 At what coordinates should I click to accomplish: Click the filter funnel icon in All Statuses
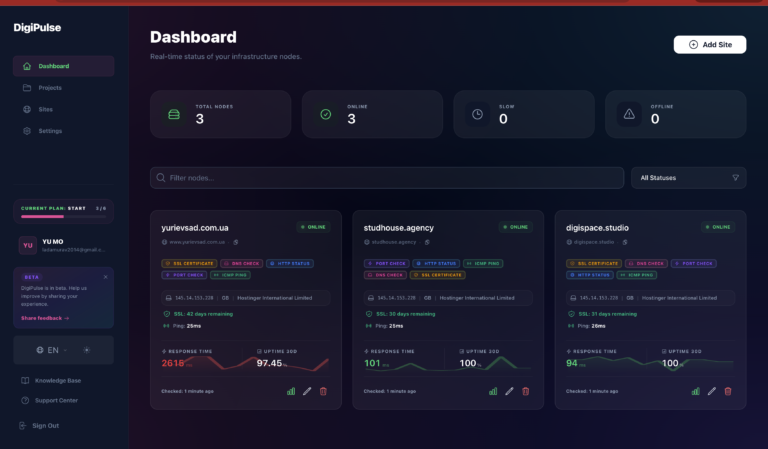[735, 178]
